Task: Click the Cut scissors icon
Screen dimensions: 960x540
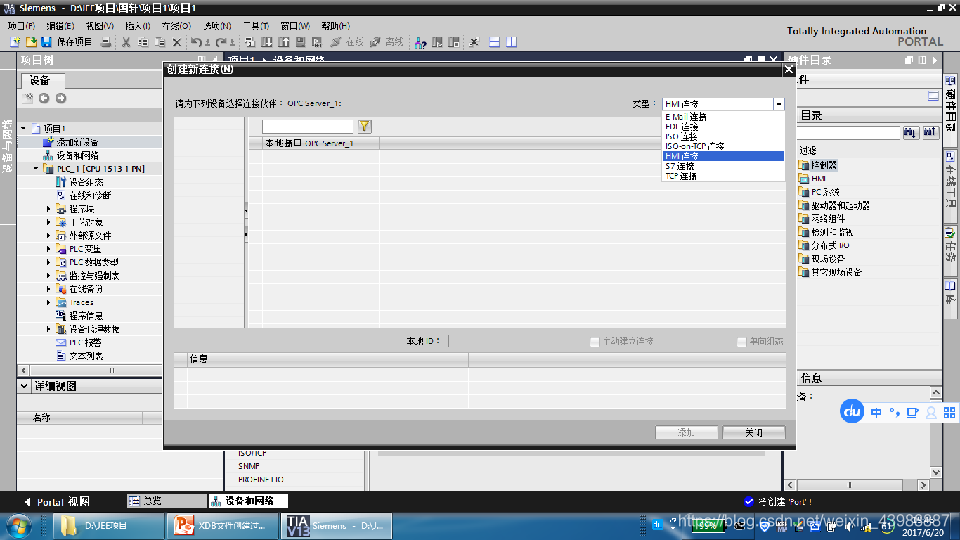Action: [126, 42]
